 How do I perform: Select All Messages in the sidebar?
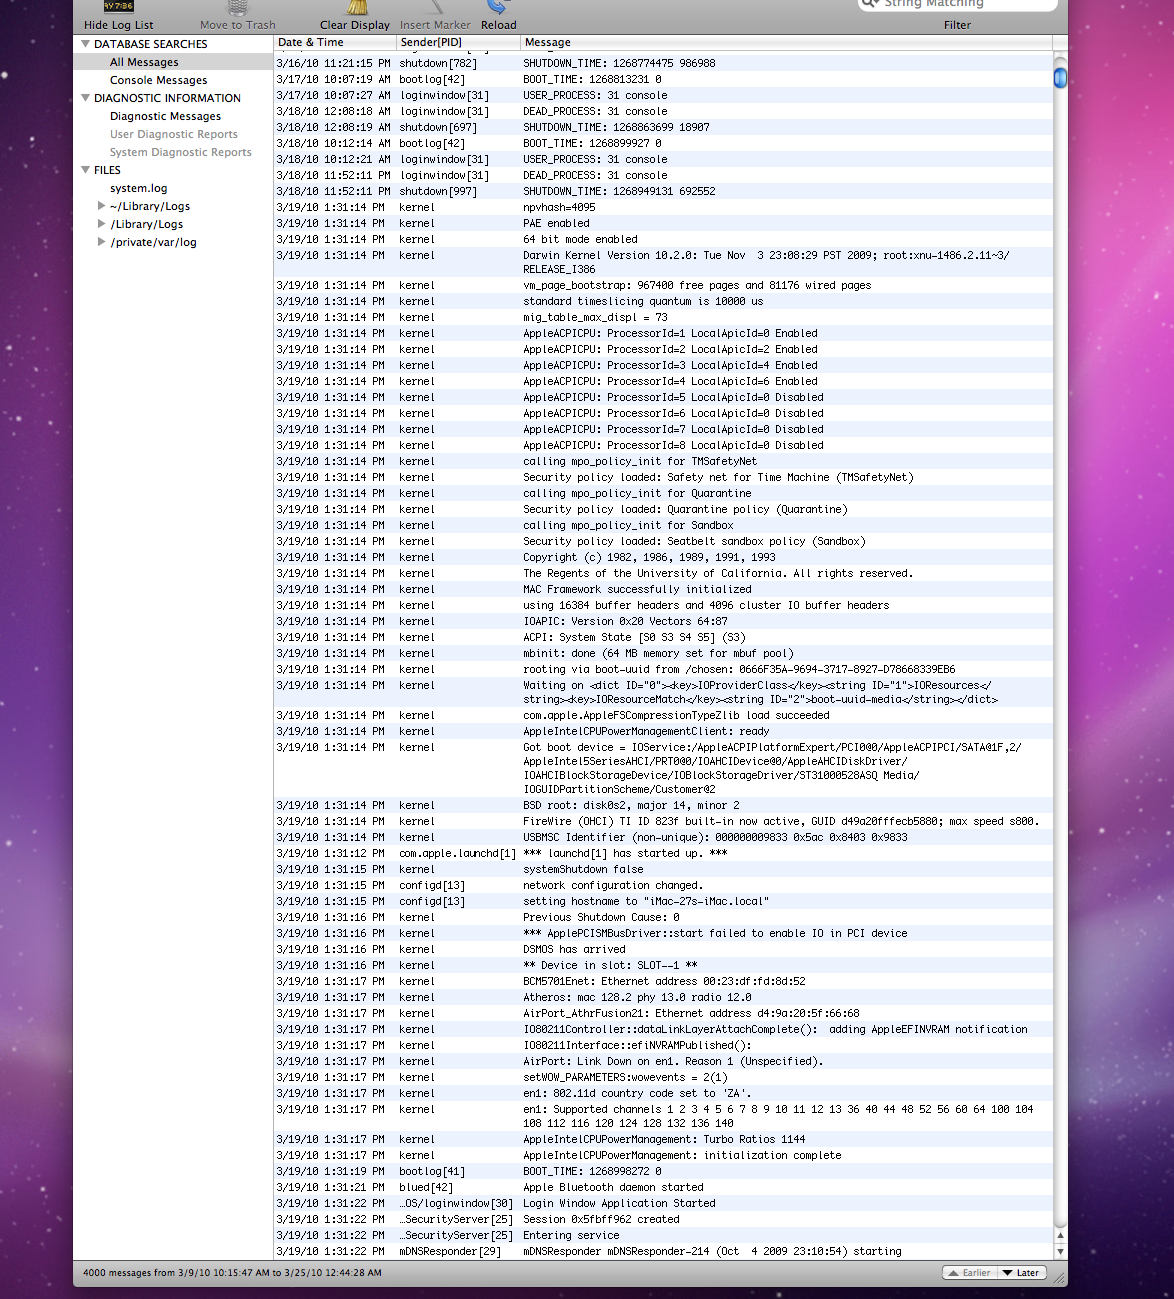pos(144,62)
